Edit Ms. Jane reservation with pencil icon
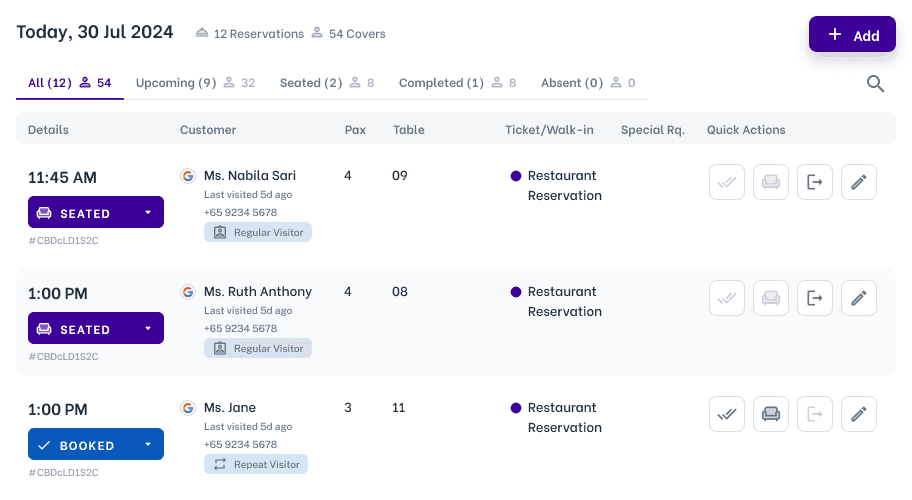912x500 pixels. pos(858,414)
